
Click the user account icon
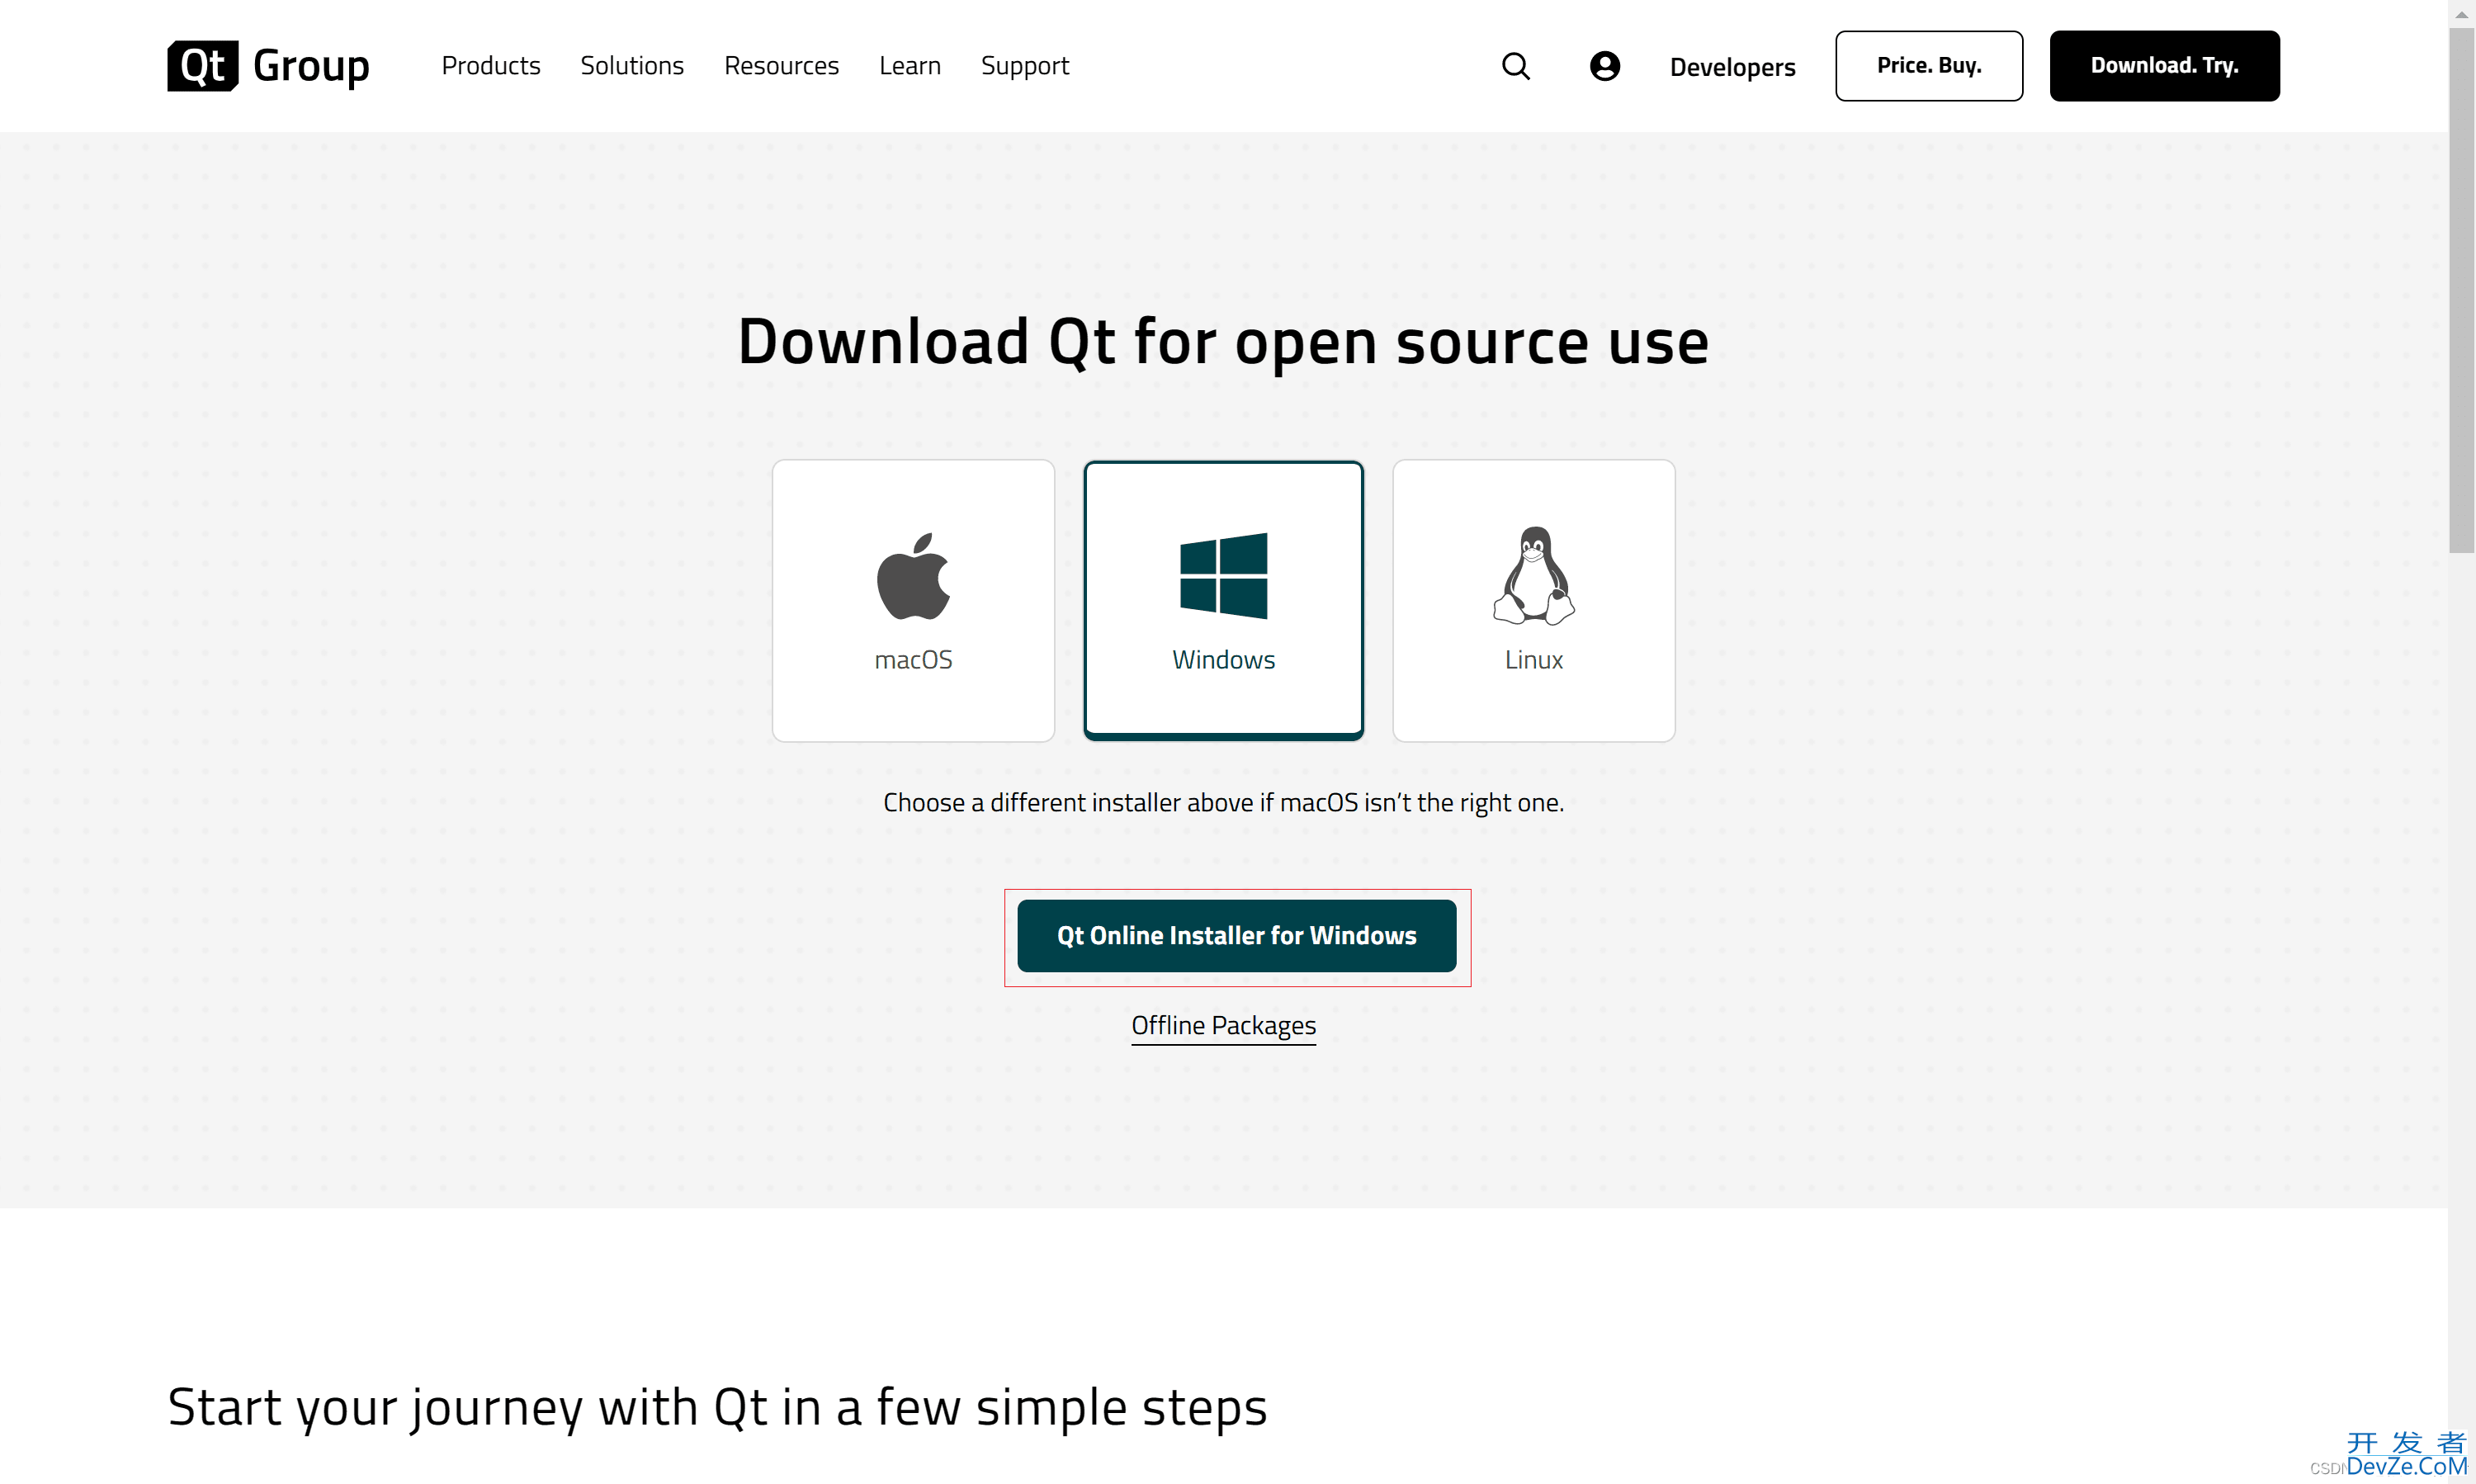(x=1604, y=65)
